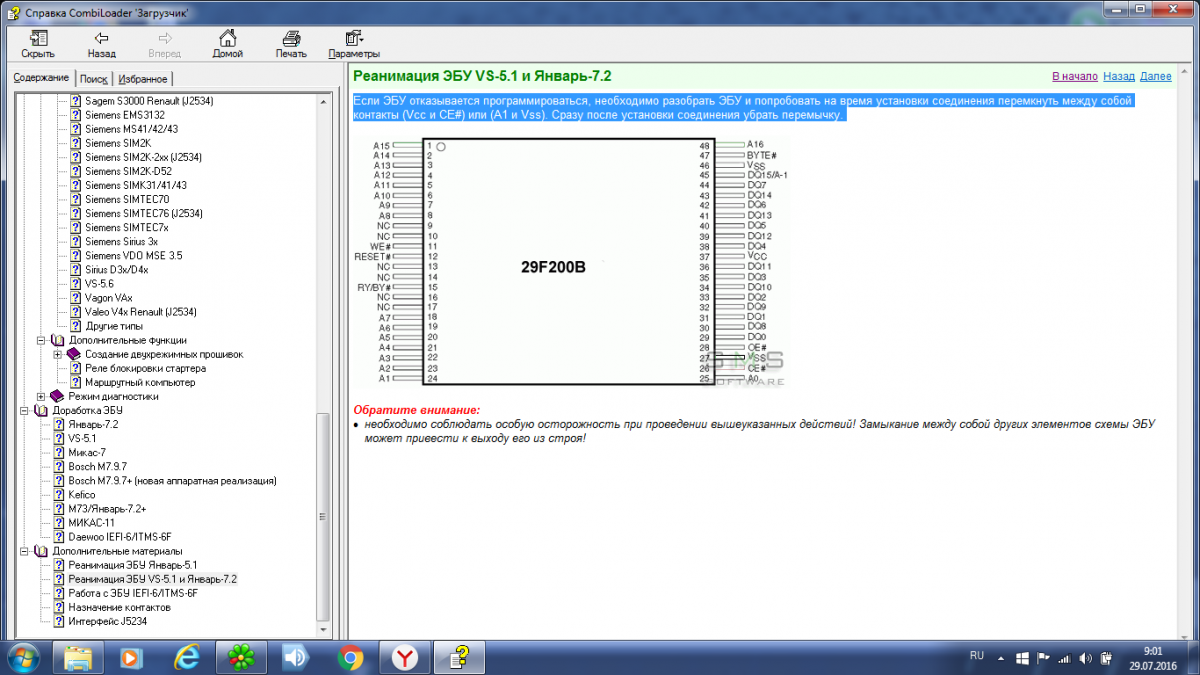Click the Скрыть toolbar icon
Image resolution: width=1200 pixels, height=675 pixels.
click(38, 42)
